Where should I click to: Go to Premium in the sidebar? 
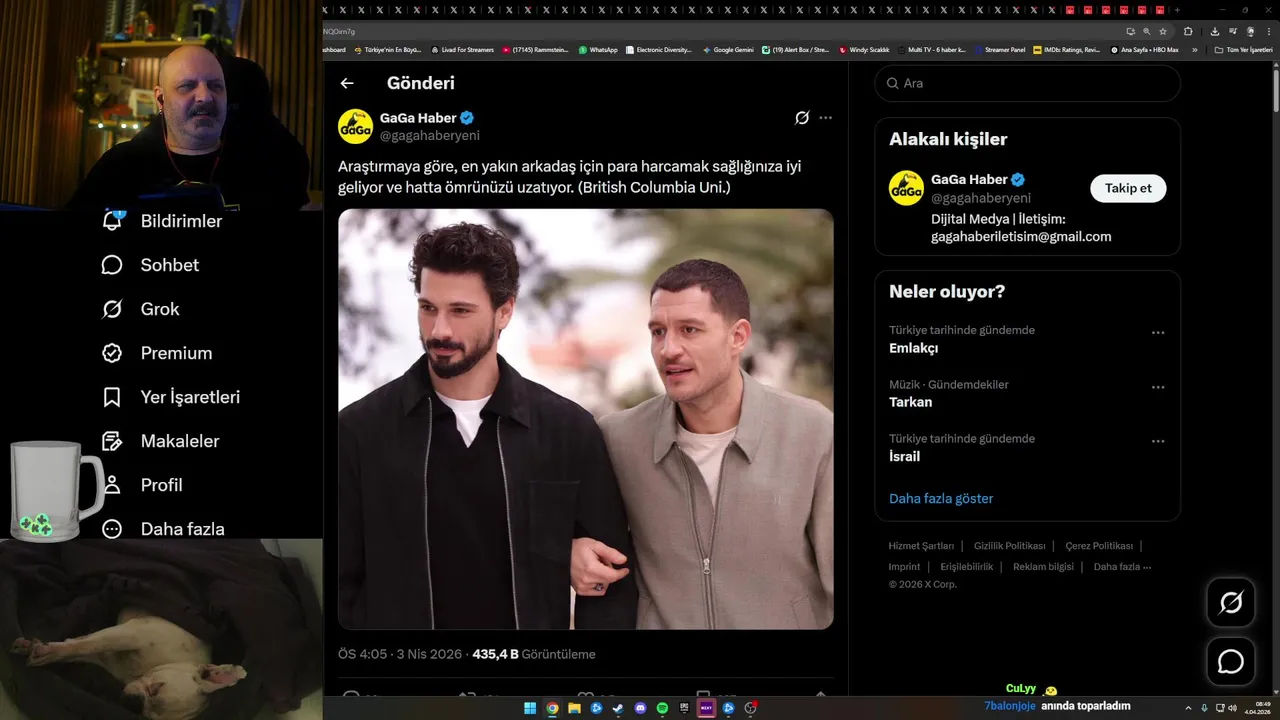[x=157, y=353]
